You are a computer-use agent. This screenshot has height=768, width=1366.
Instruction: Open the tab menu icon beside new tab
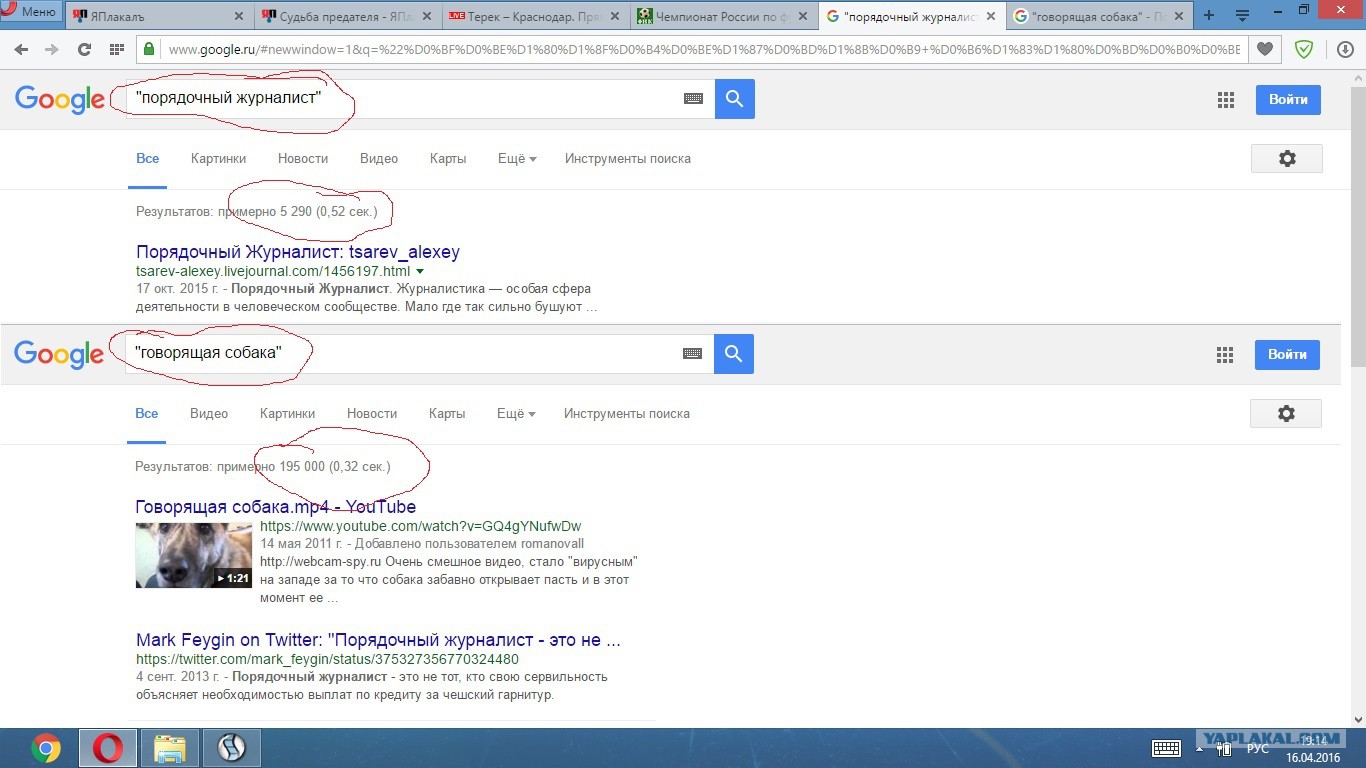(1243, 15)
